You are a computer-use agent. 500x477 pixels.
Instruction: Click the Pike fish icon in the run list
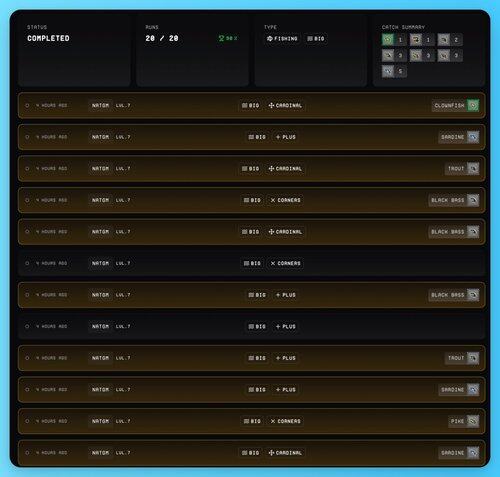(x=473, y=421)
